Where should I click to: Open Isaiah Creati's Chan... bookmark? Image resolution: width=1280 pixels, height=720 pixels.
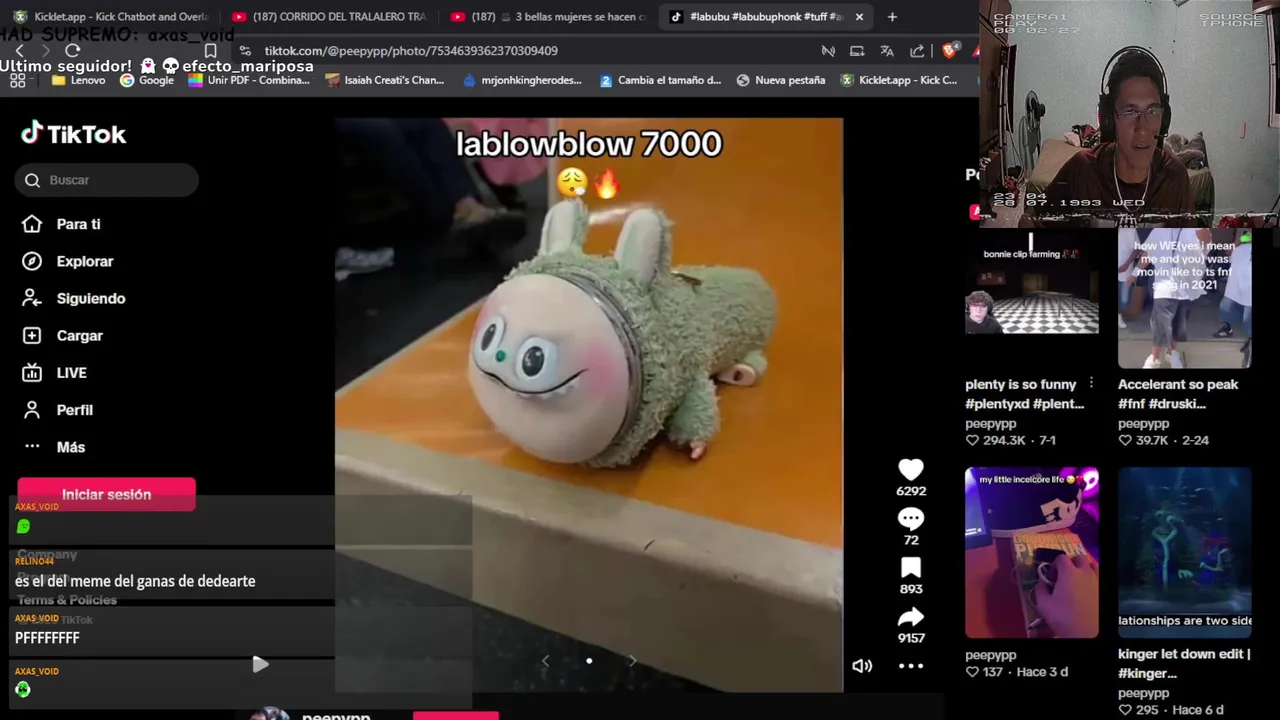385,80
